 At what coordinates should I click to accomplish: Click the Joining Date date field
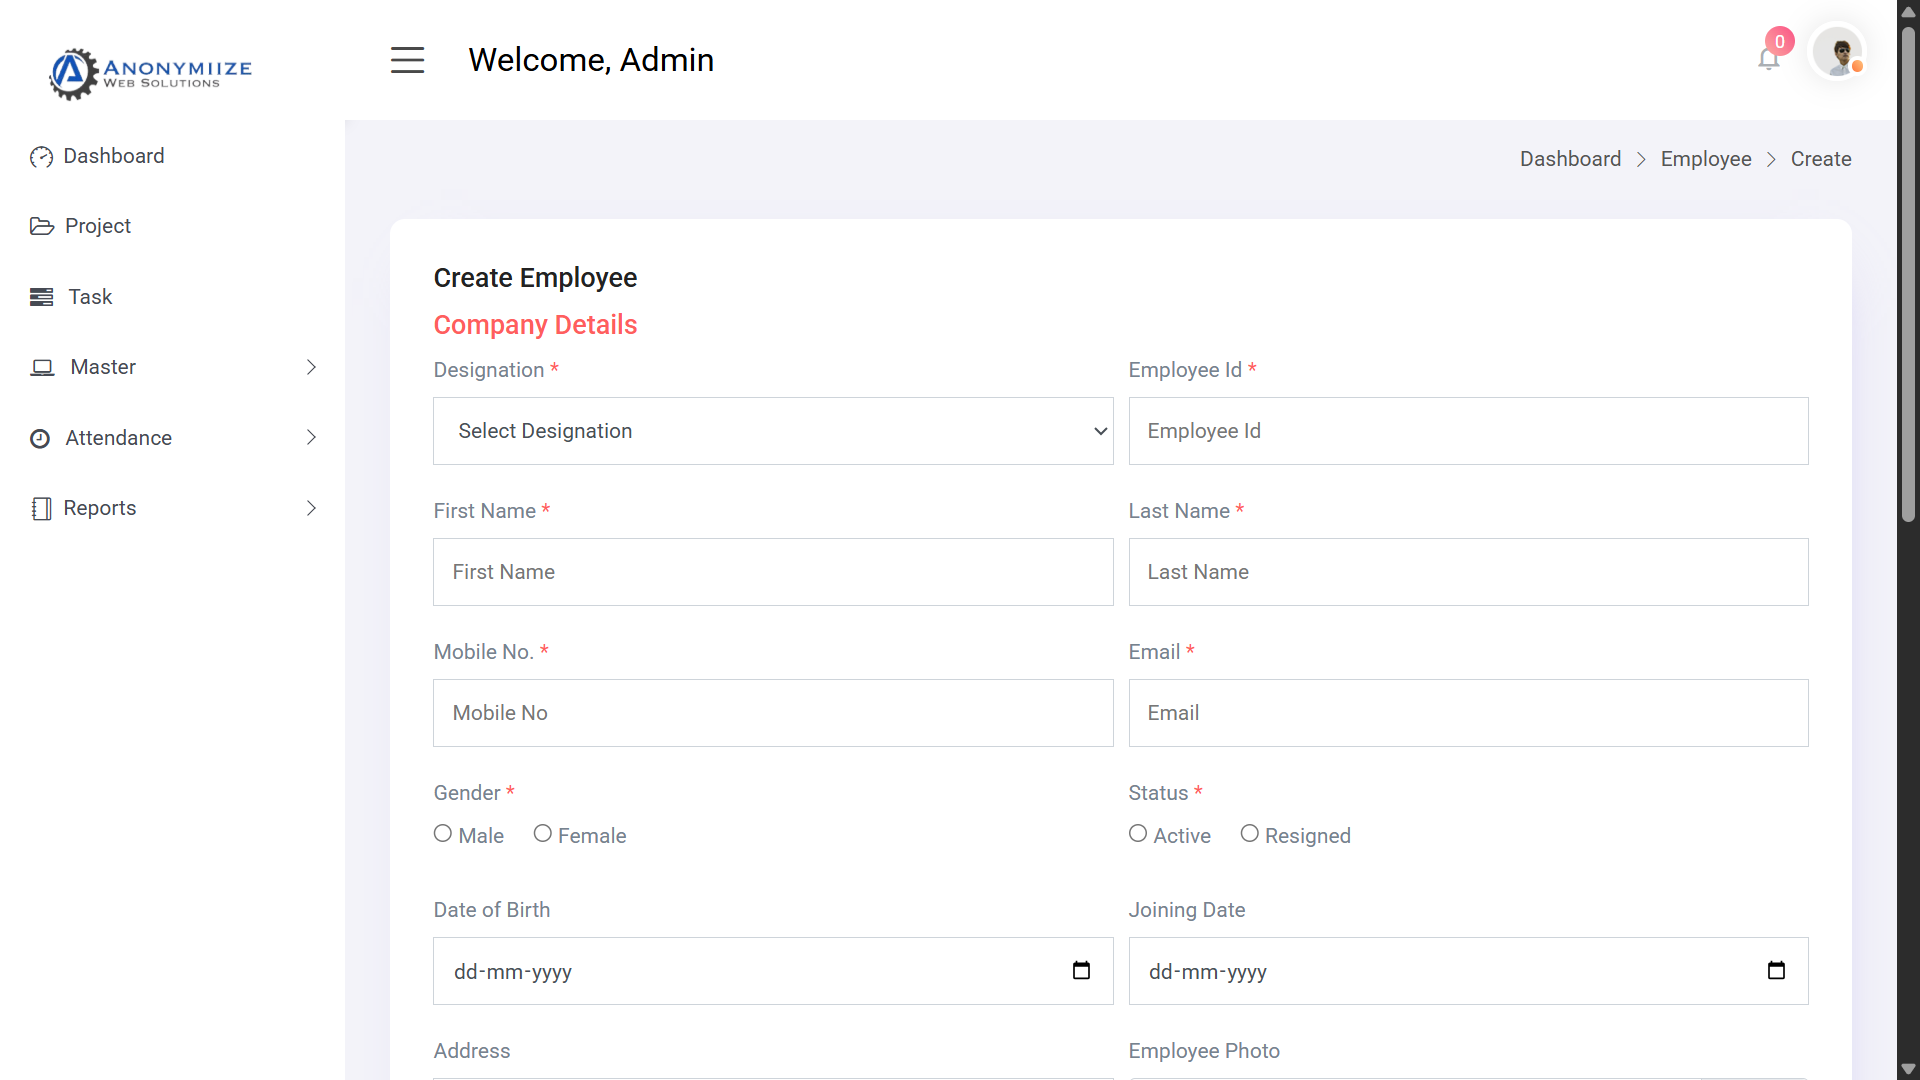(1468, 971)
